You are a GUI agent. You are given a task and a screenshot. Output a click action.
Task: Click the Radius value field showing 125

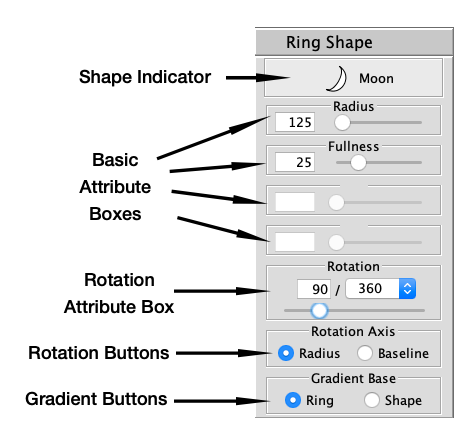click(x=295, y=122)
